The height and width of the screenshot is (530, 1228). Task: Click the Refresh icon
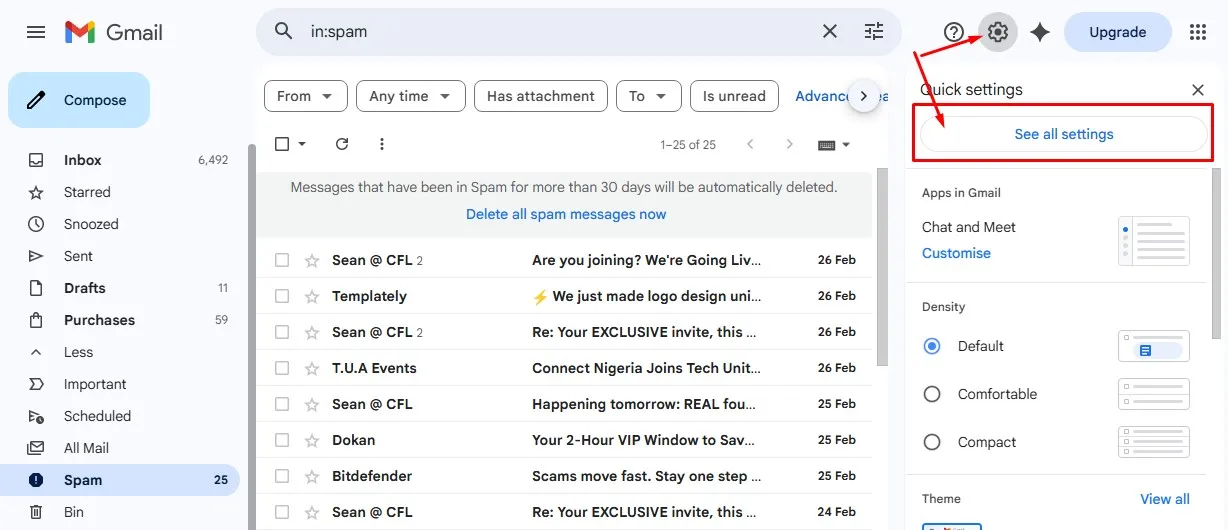click(x=342, y=144)
